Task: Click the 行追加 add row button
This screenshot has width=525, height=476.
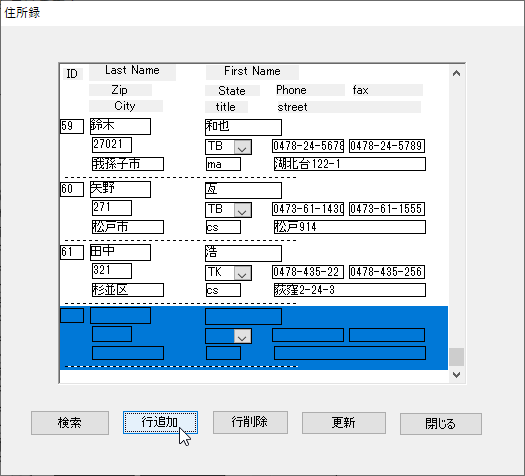Action: click(x=160, y=422)
